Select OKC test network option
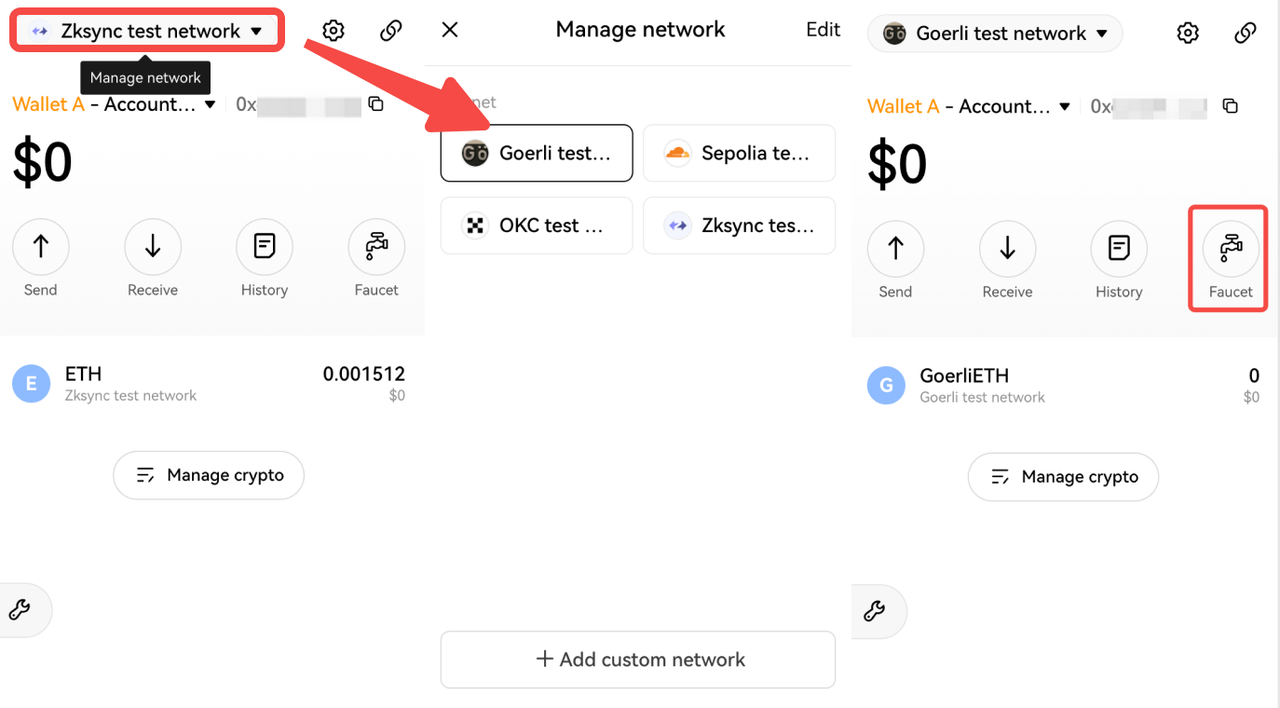Viewport: 1280px width, 708px height. [536, 225]
